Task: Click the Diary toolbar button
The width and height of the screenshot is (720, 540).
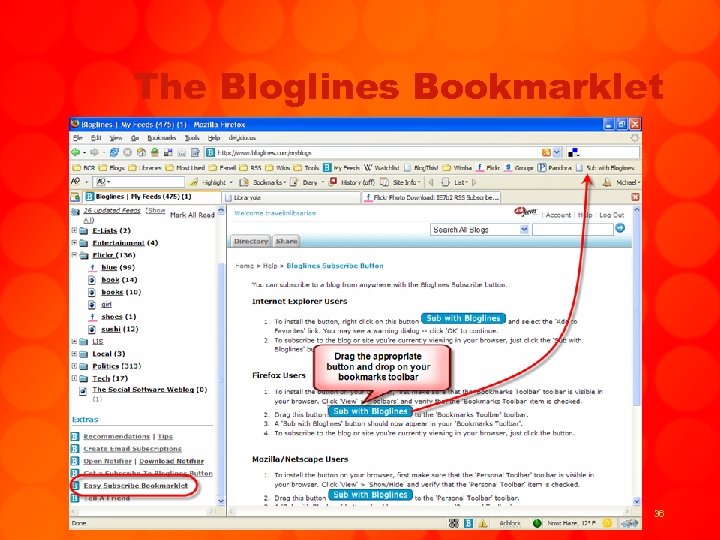Action: click(x=306, y=182)
